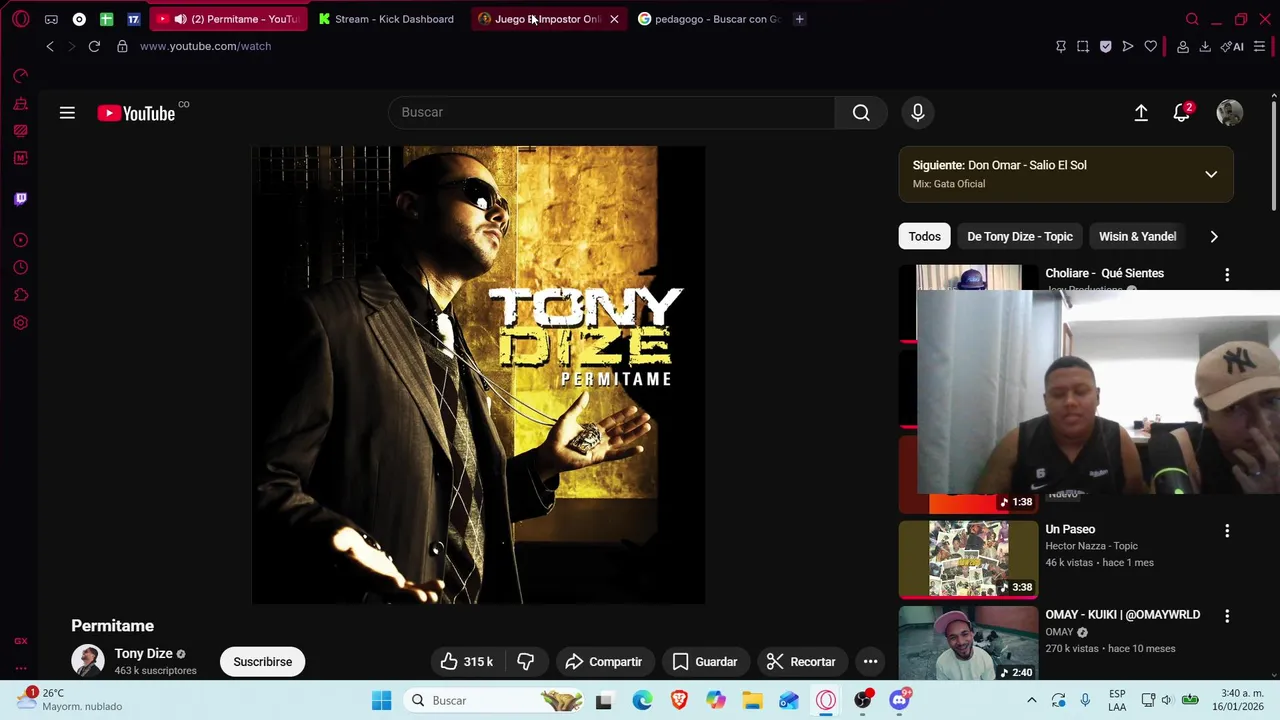
Task: Click the Guardar save button
Action: (705, 662)
